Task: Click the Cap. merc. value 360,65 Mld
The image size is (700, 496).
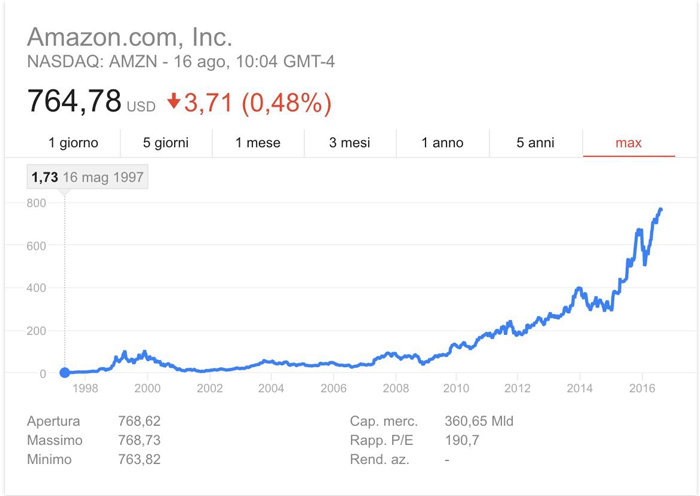Action: (x=479, y=421)
